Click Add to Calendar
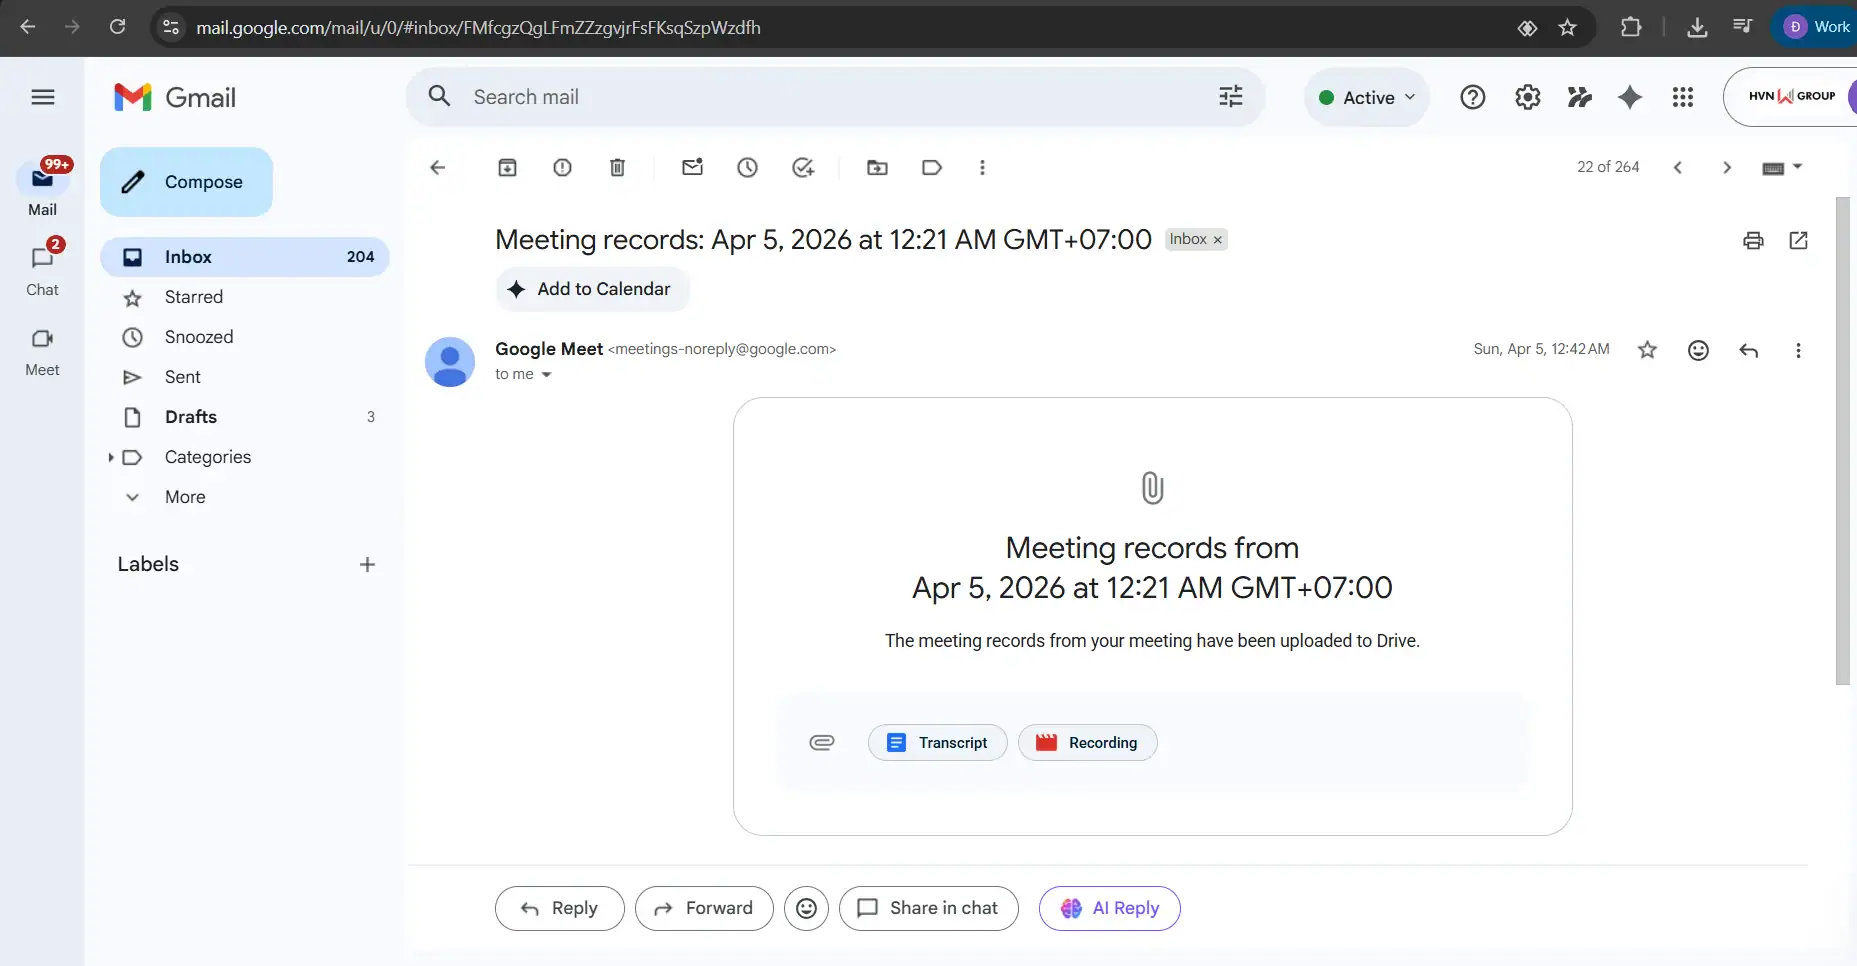The height and width of the screenshot is (966, 1857). [x=593, y=289]
